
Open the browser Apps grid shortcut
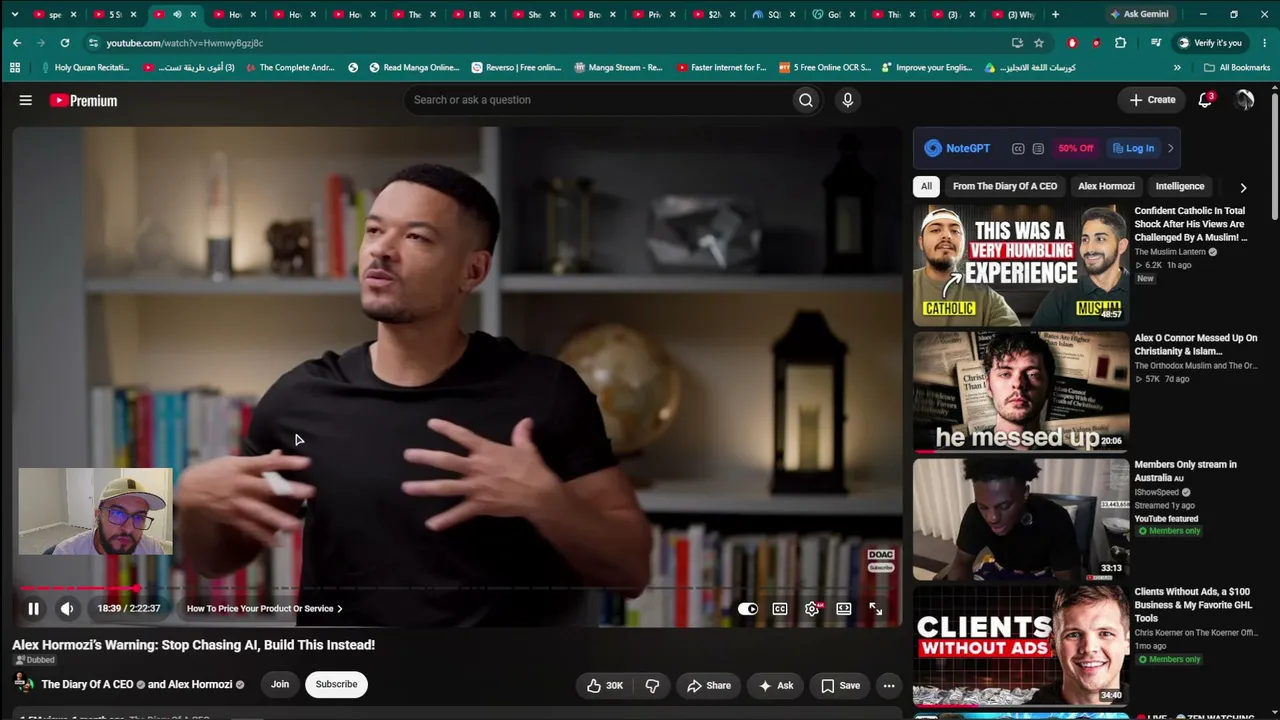15,68
